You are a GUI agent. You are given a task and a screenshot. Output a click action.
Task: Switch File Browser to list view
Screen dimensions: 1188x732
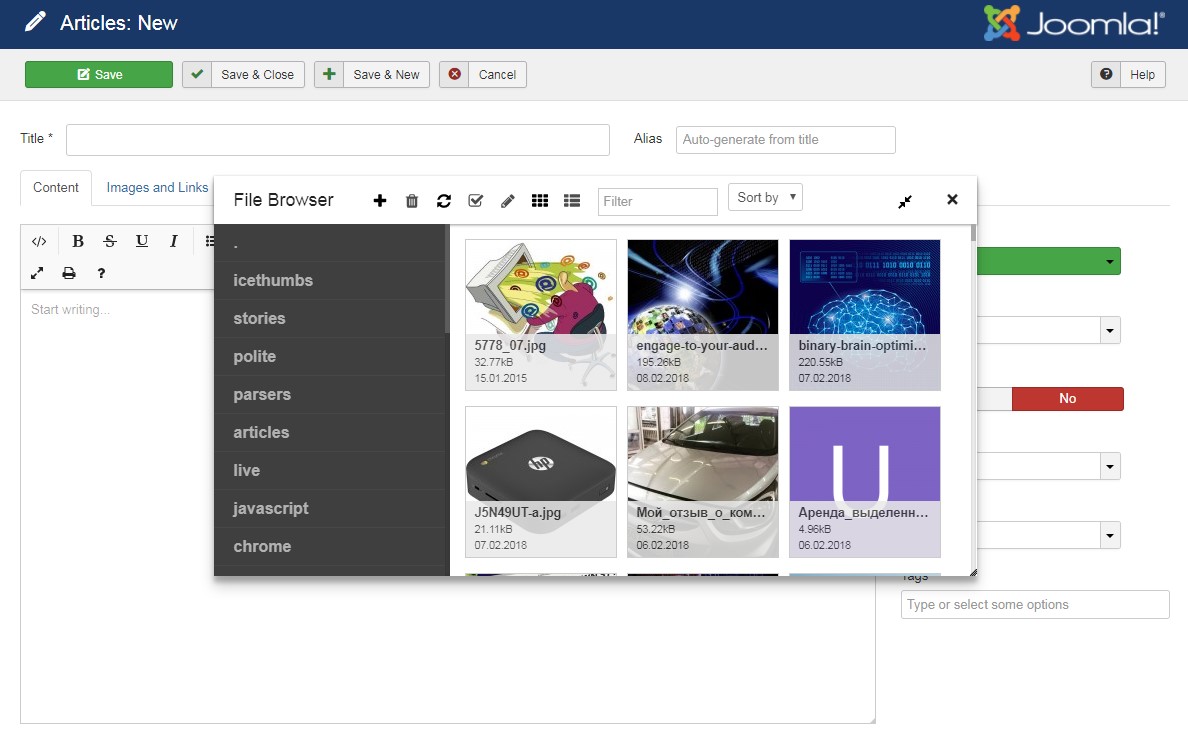[x=572, y=201]
